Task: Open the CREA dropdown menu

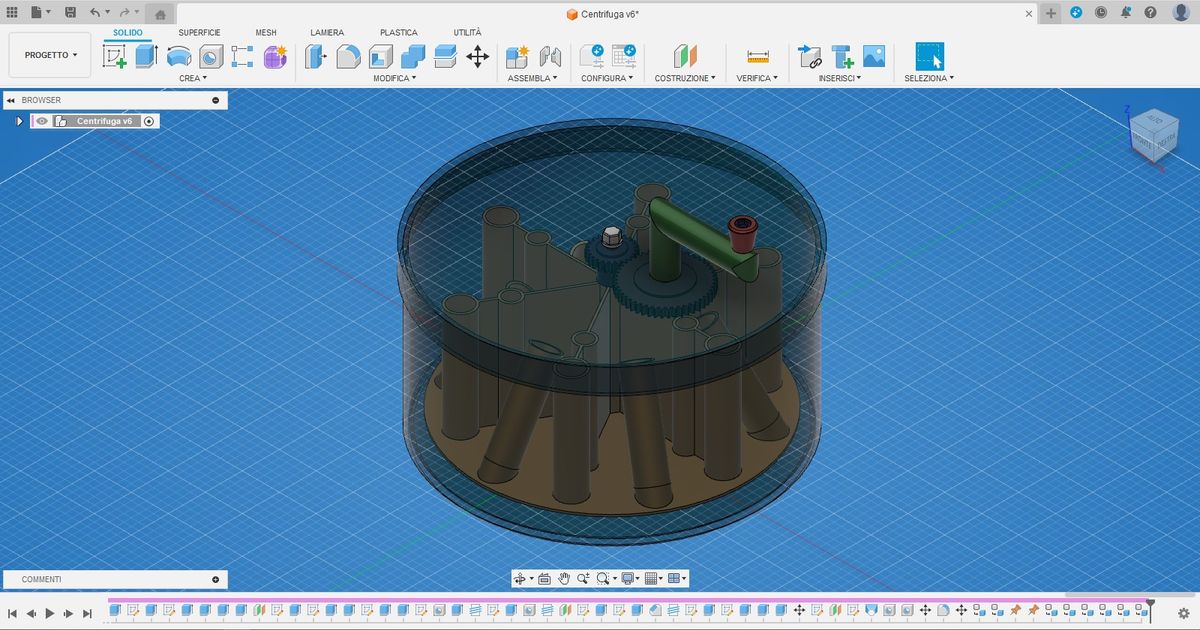Action: 192,77
